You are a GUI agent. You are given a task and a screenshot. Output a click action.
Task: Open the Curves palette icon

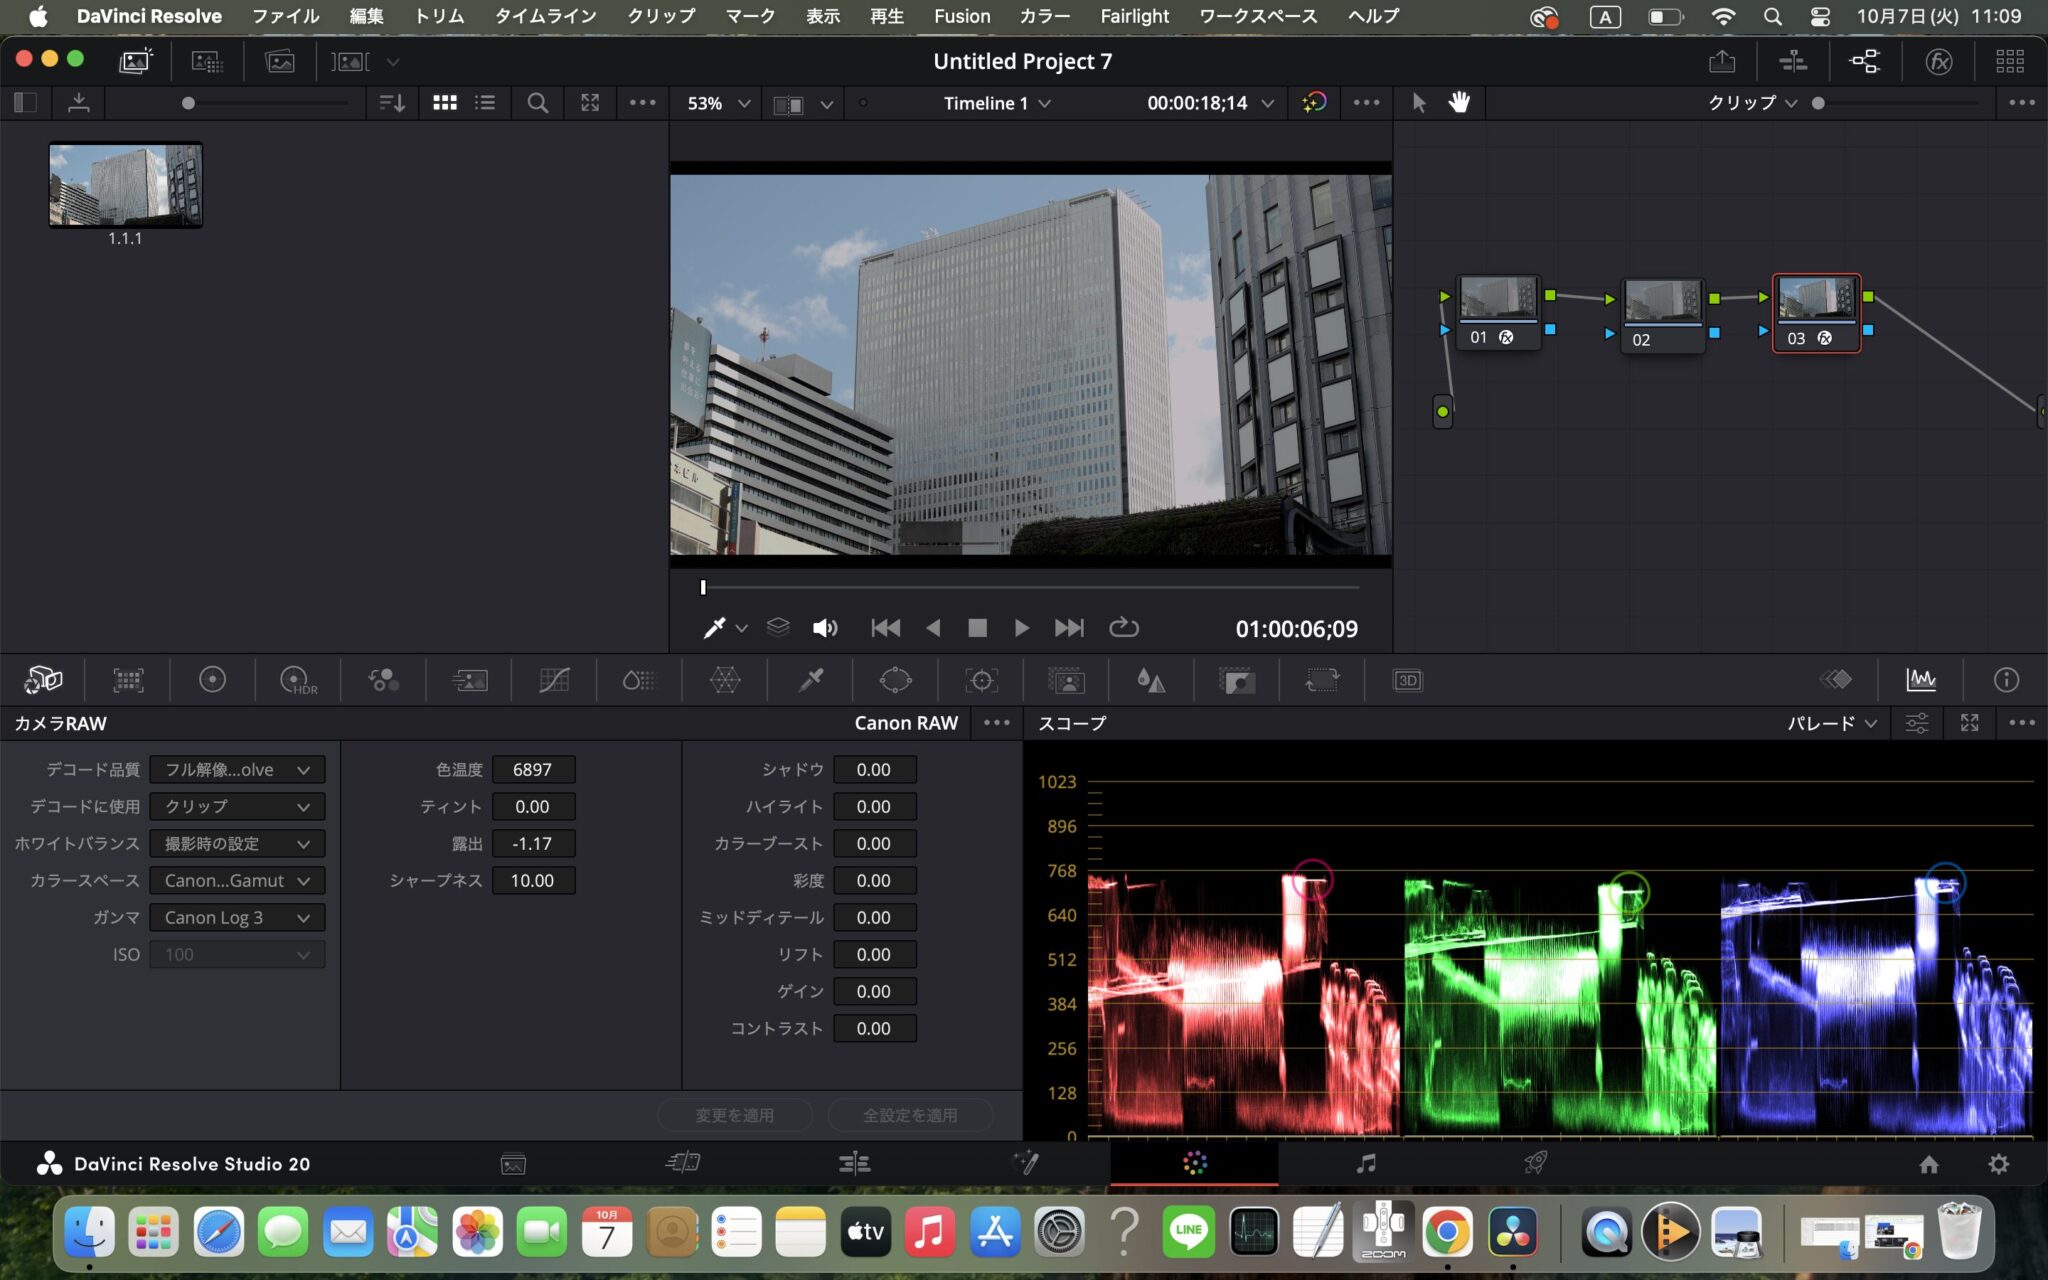click(x=554, y=681)
